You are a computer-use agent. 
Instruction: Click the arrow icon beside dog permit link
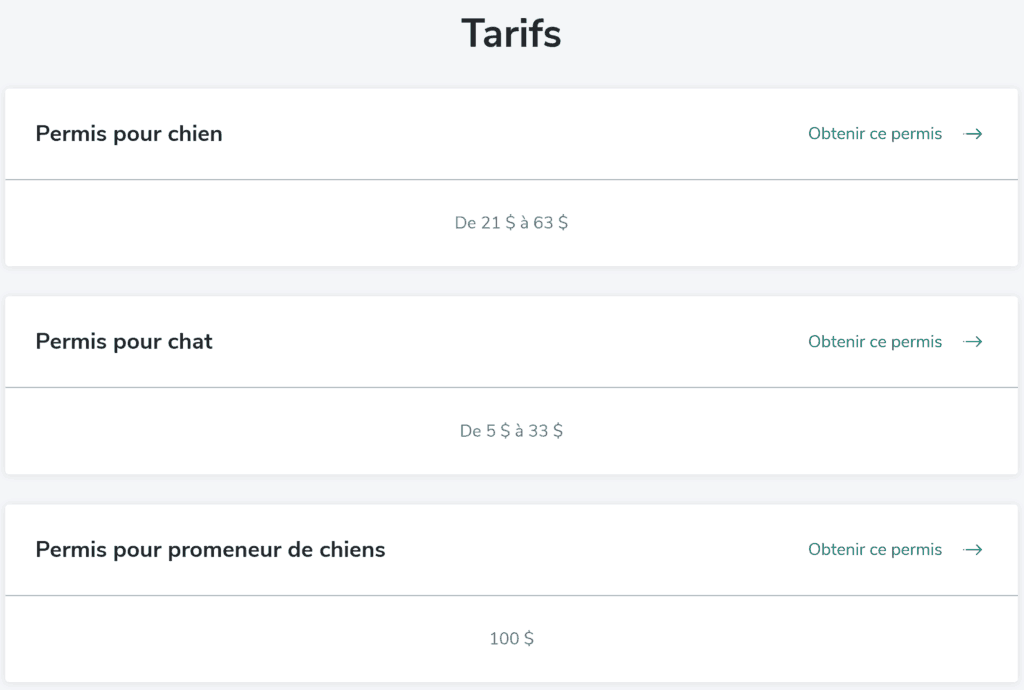tap(972, 134)
